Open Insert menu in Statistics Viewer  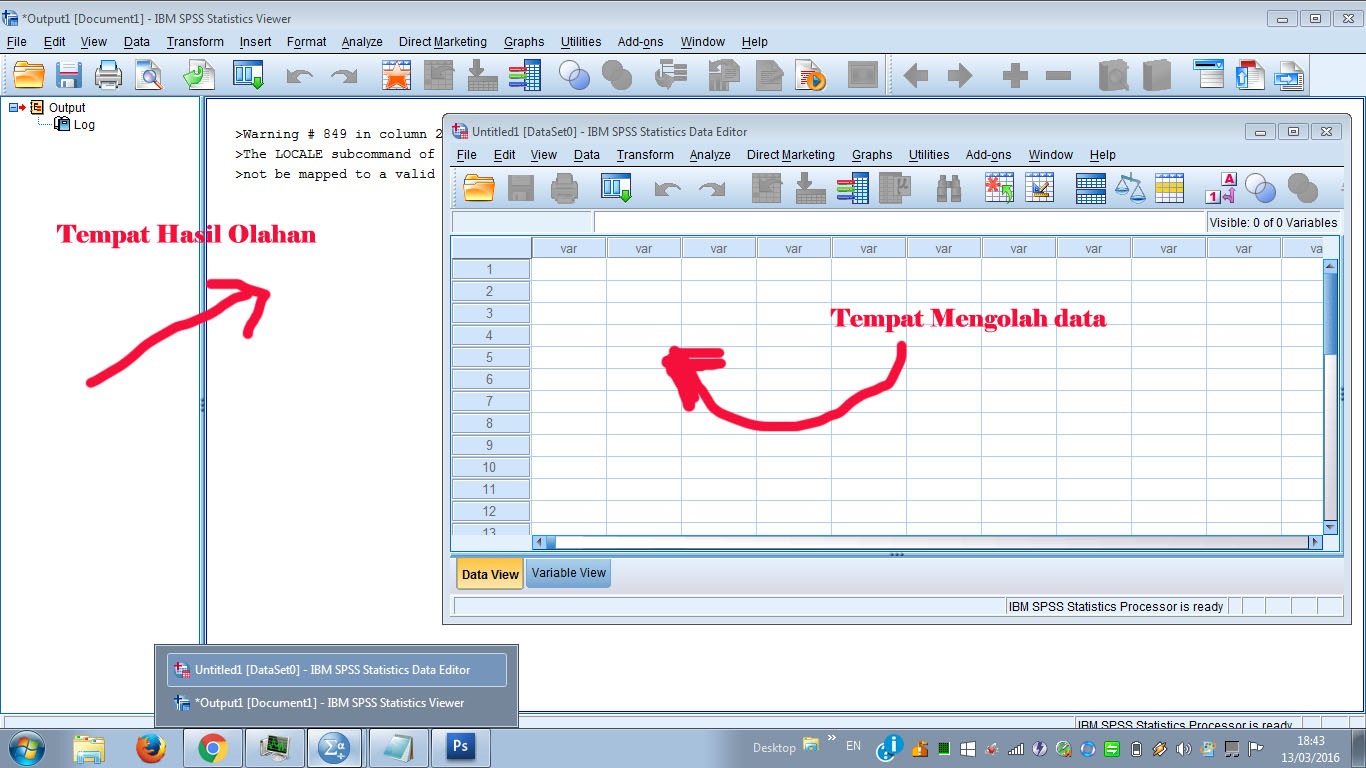point(255,42)
